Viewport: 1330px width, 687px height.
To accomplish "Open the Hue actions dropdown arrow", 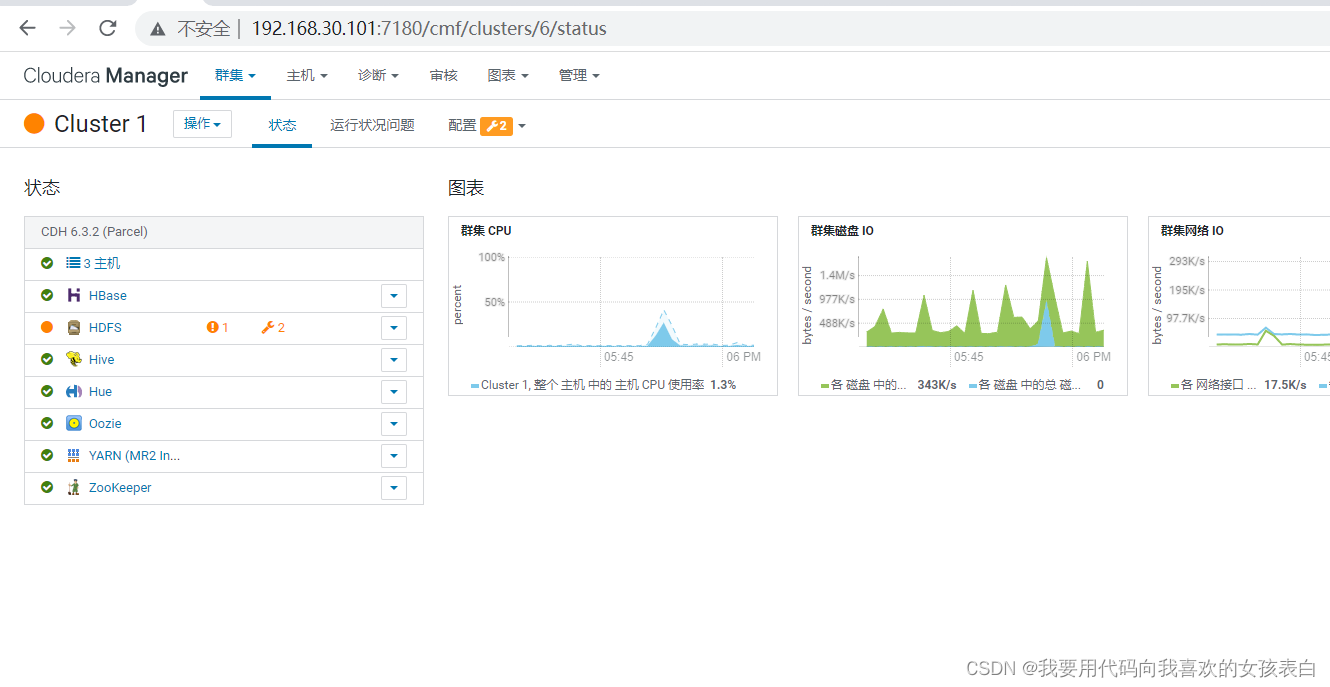I will pos(394,392).
